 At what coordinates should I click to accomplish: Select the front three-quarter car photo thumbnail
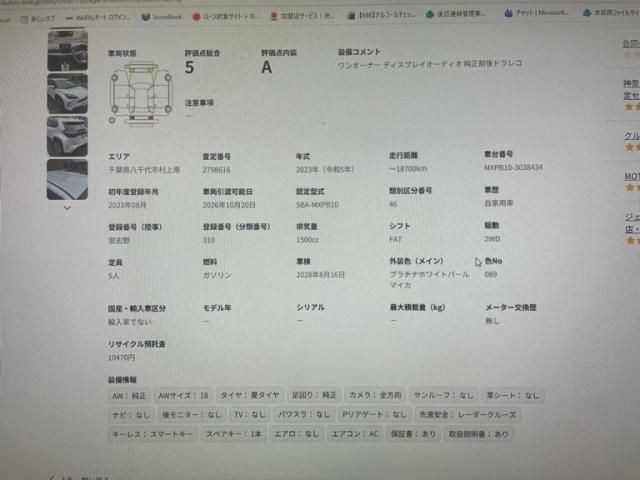67,93
